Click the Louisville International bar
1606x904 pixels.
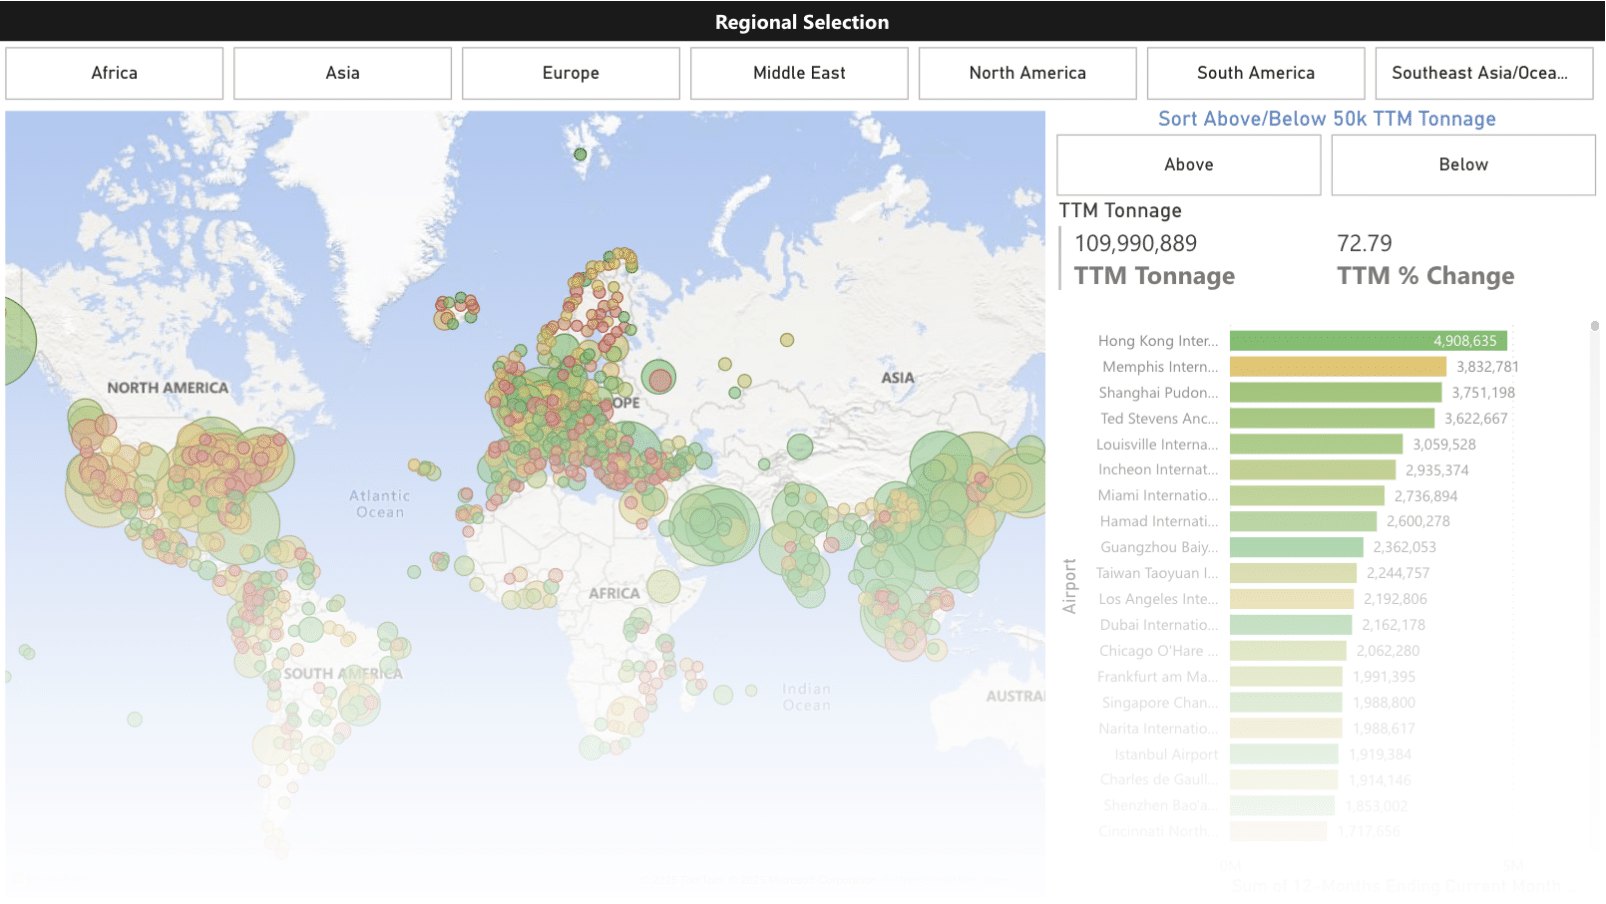point(1316,445)
